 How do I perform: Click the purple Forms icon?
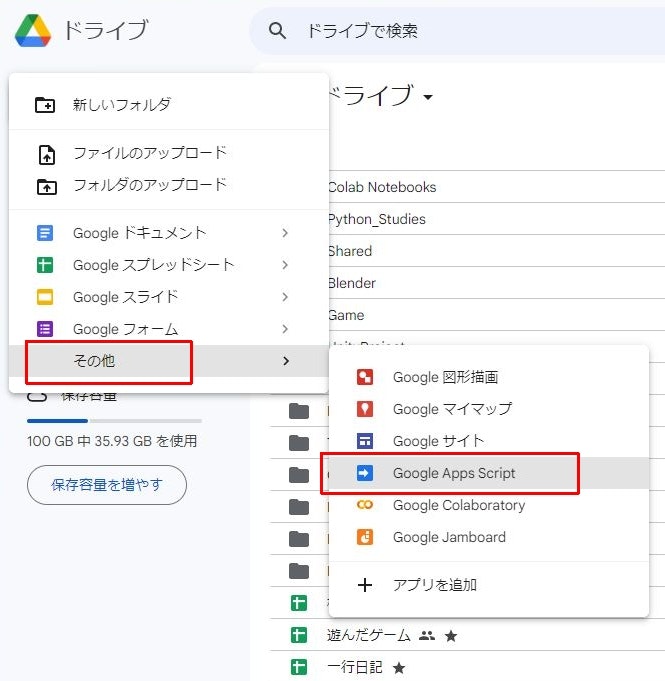[45, 329]
